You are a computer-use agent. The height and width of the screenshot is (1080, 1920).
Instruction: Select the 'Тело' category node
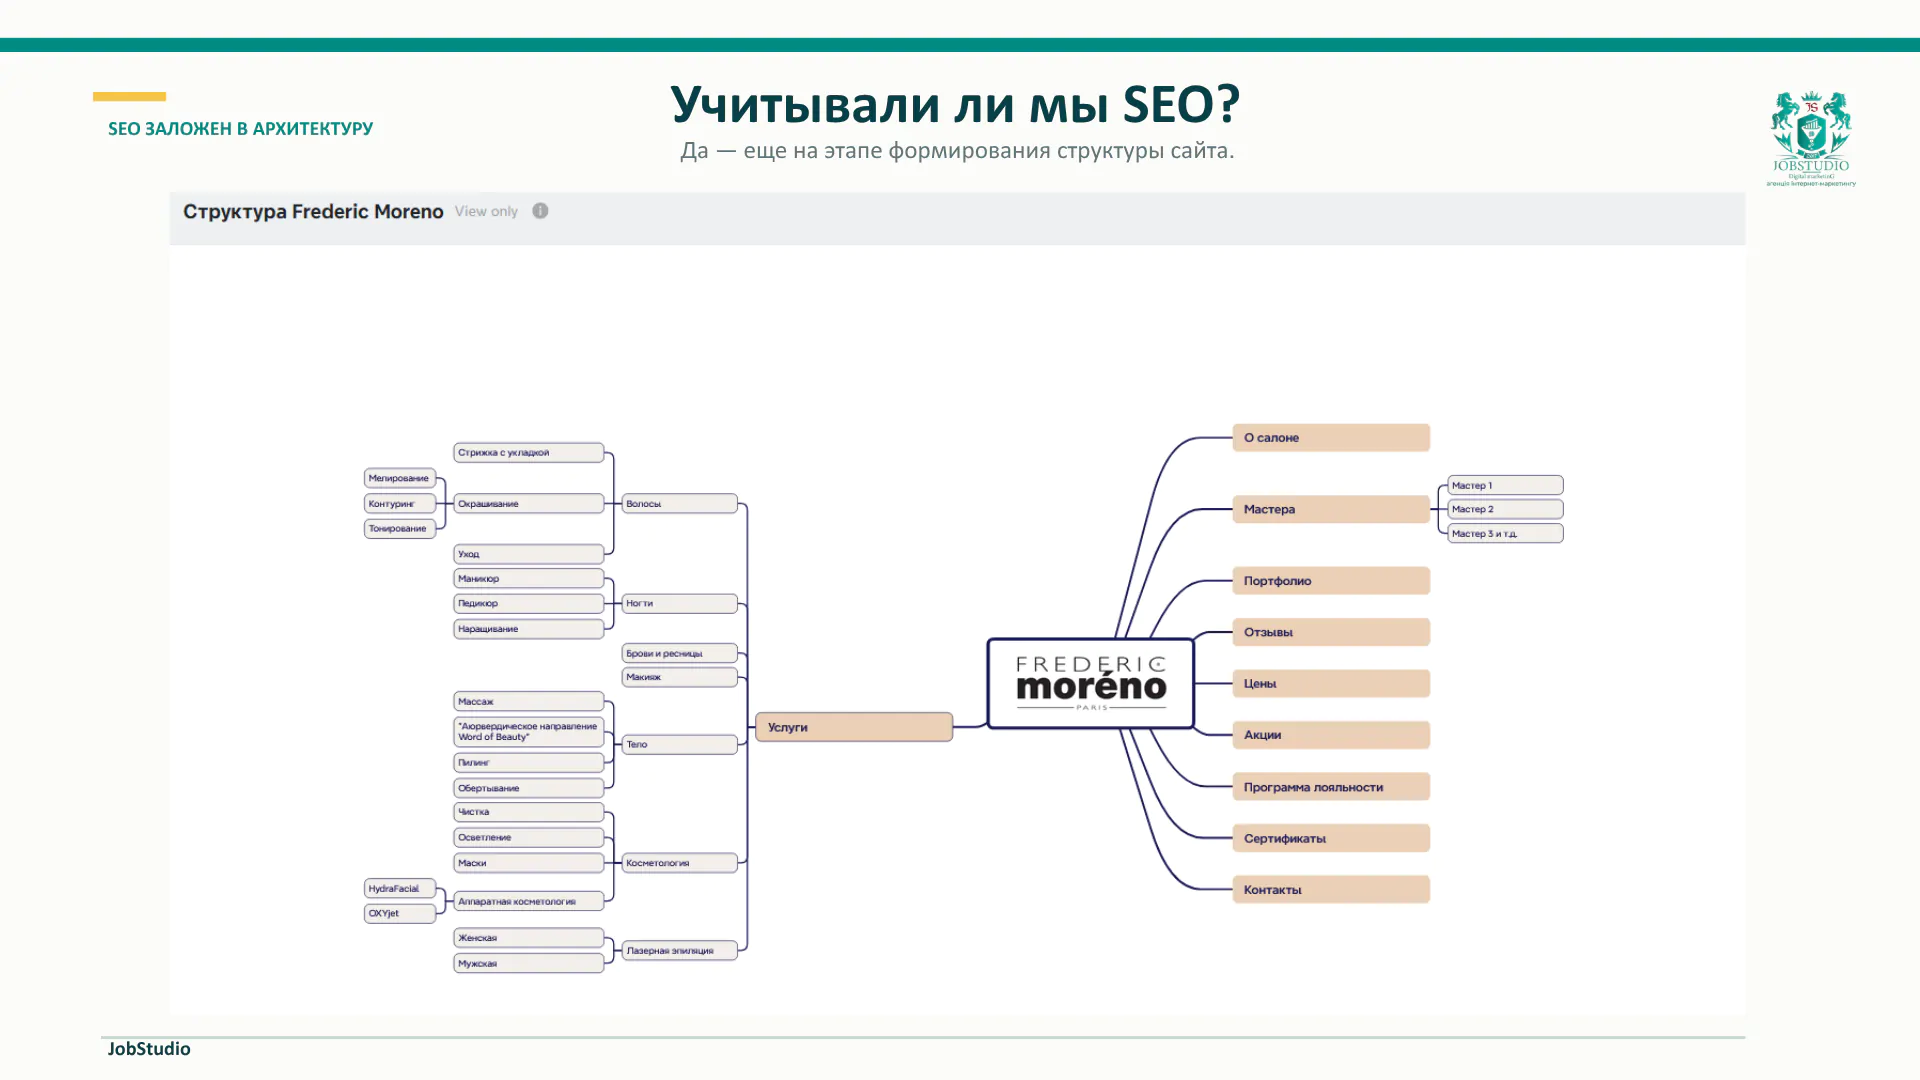pyautogui.click(x=680, y=744)
